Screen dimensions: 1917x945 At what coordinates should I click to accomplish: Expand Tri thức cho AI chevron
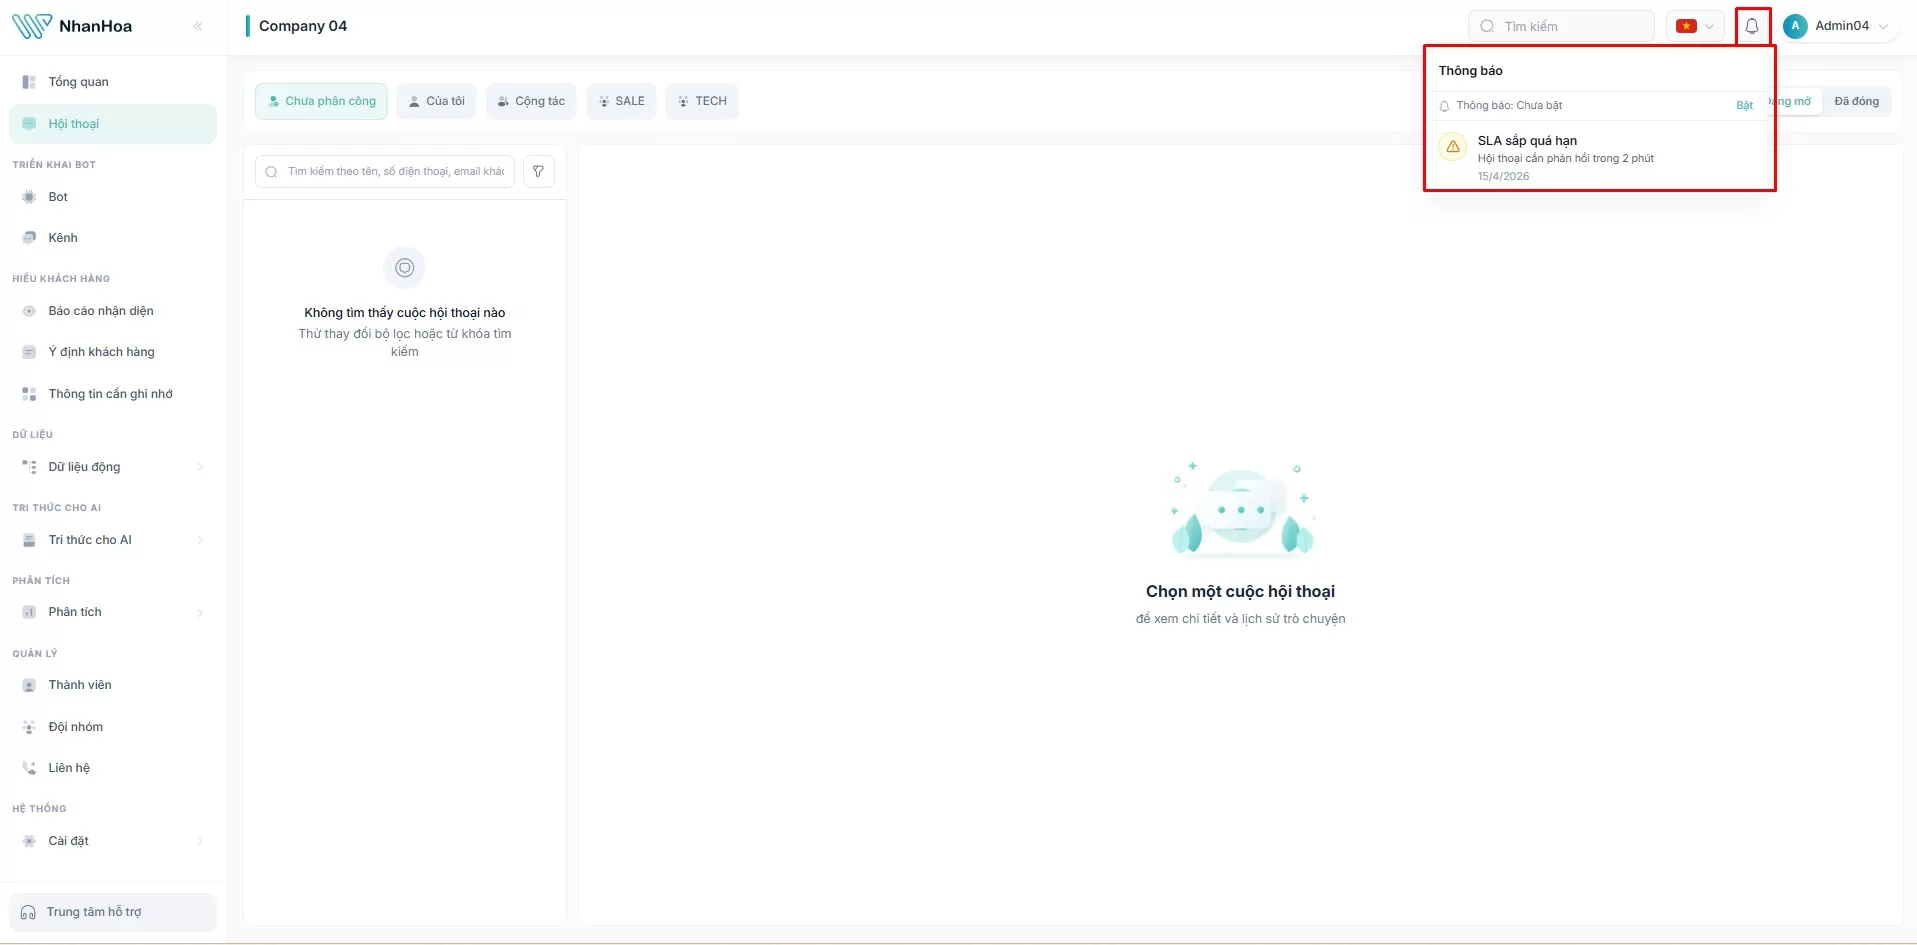point(200,540)
